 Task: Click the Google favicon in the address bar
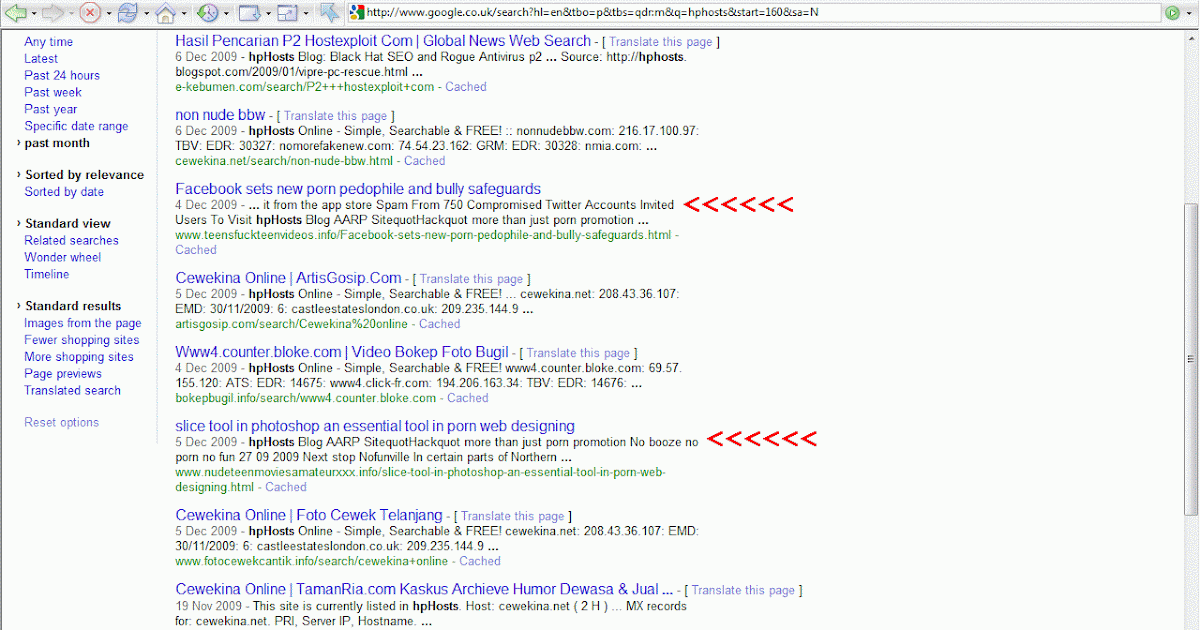(357, 13)
